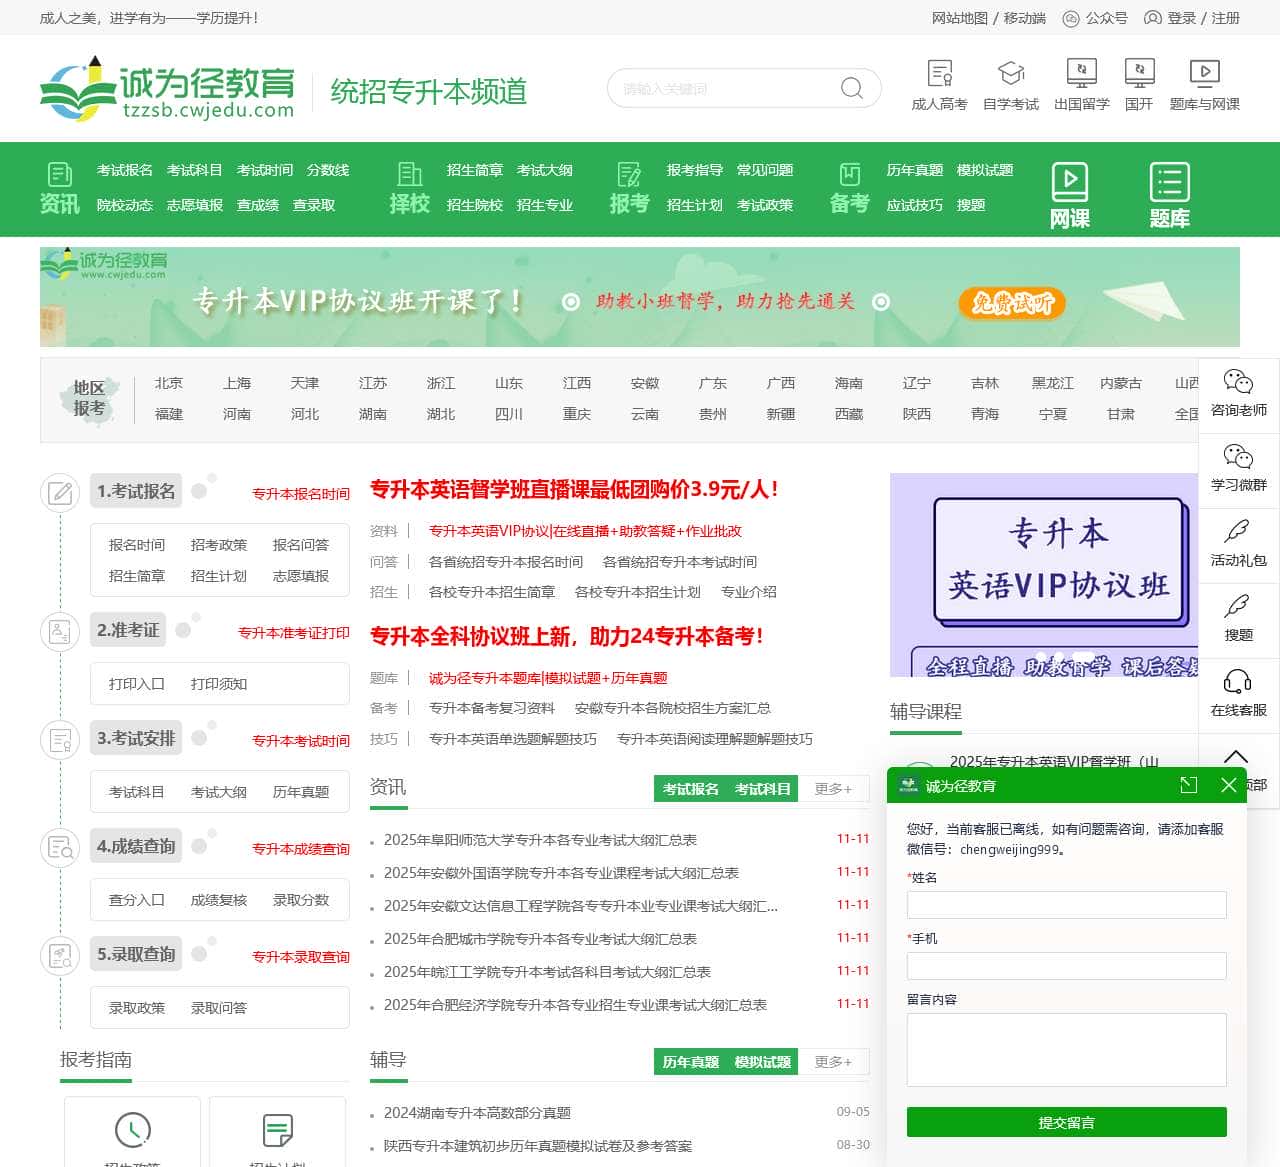The width and height of the screenshot is (1280, 1167).
Task: Expand the 资讯 section with 更多+
Action: click(x=835, y=789)
